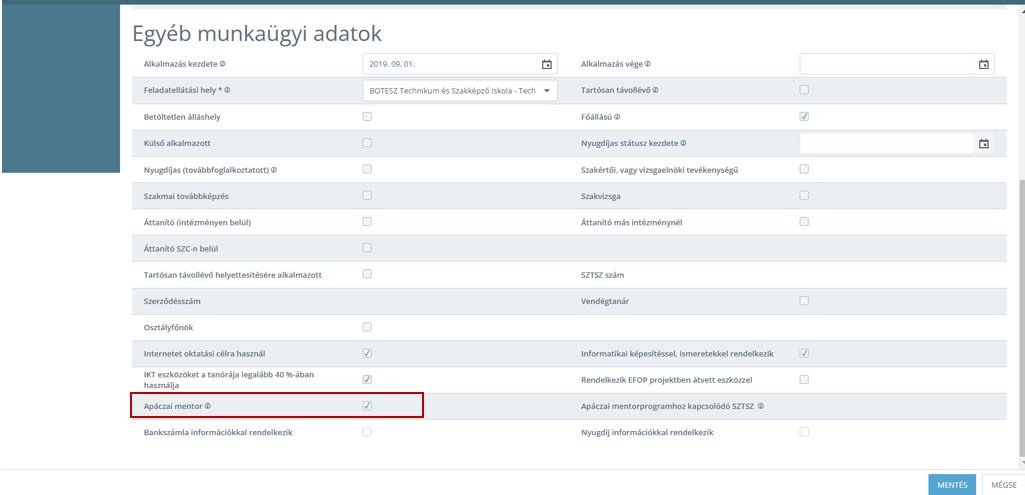The width and height of the screenshot is (1025, 495).
Task: Check Tartósan távollévő helyettesítésére alkalmazott box
Action: [x=367, y=274]
